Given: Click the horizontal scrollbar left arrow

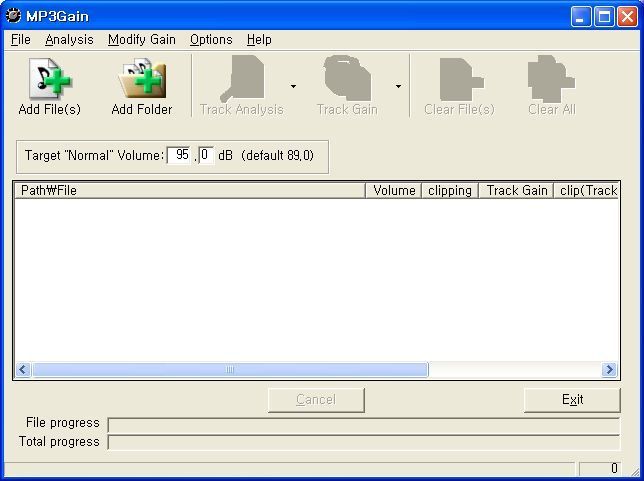Looking at the screenshot, I should (x=23, y=370).
